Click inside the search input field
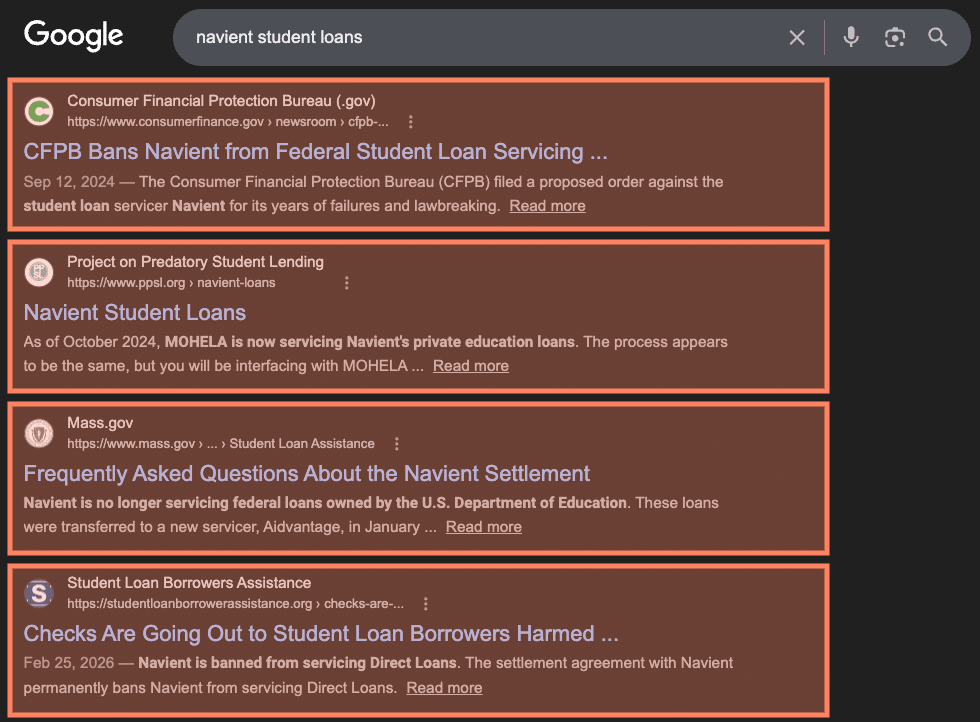980x722 pixels. point(400,37)
